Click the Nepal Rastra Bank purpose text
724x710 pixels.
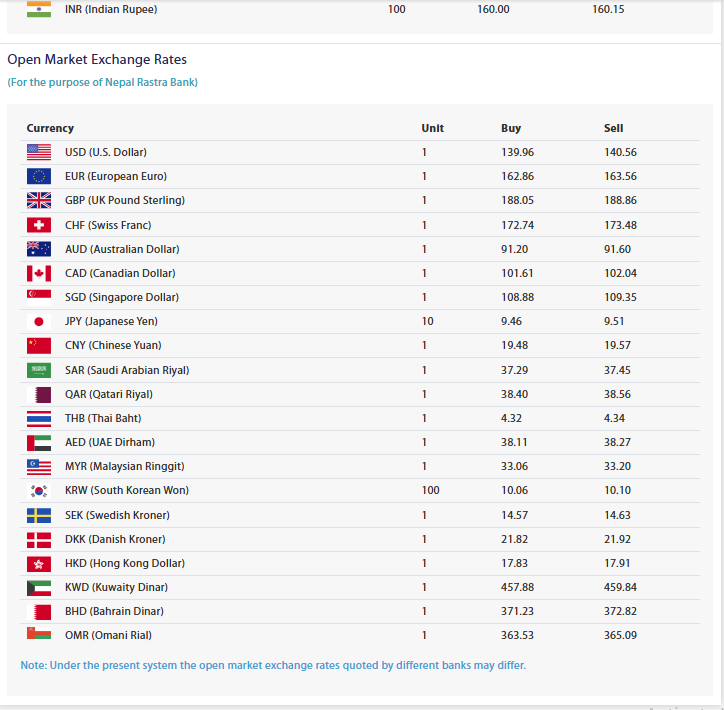103,82
